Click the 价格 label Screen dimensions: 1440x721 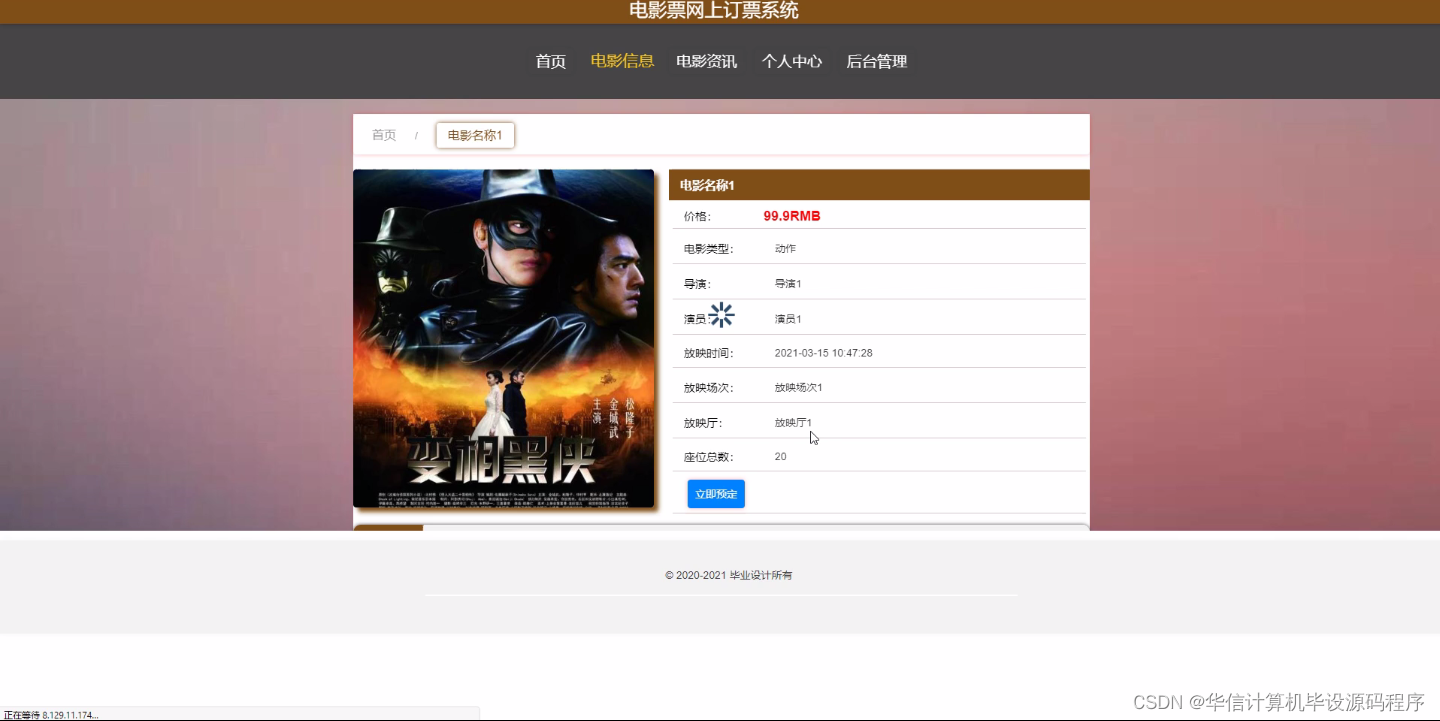pyautogui.click(x=697, y=216)
